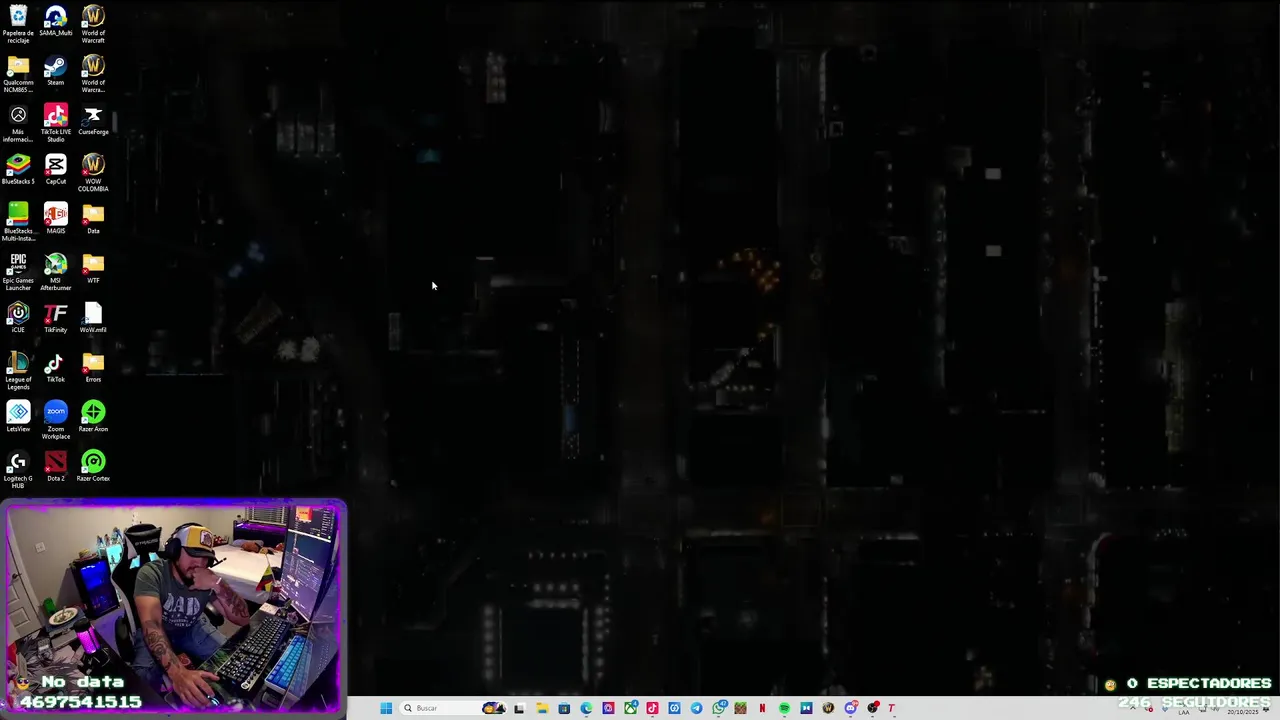Open the Minecraft icon in the taskbar

click(x=740, y=708)
